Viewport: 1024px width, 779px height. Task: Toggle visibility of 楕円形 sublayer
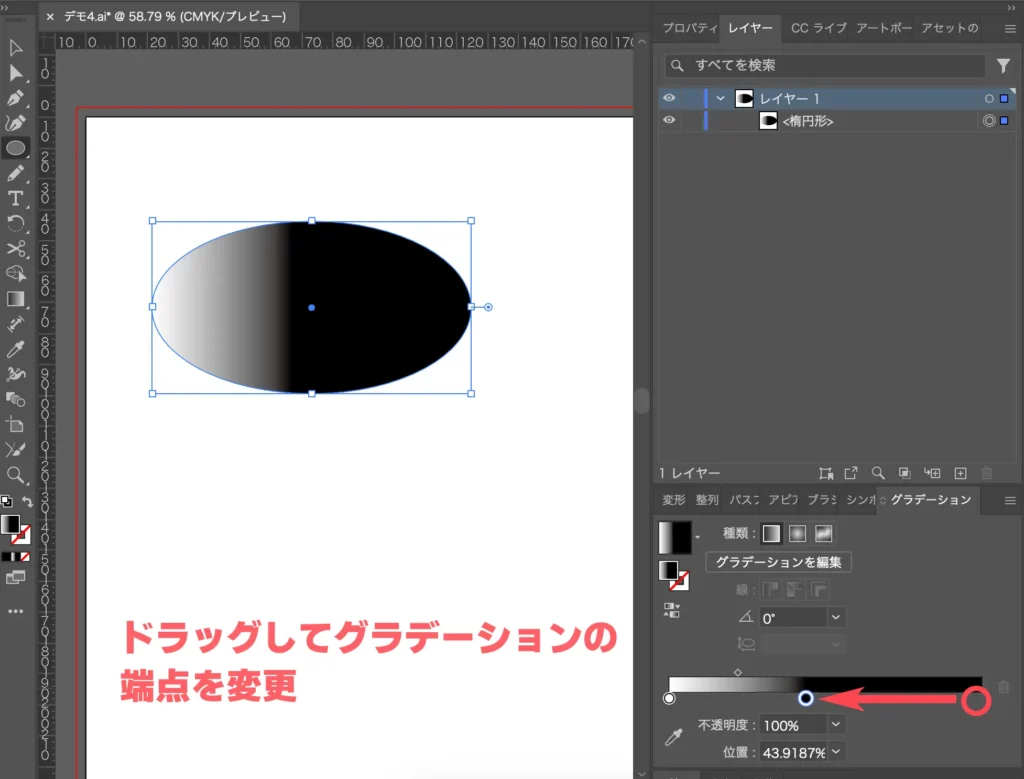pos(669,121)
